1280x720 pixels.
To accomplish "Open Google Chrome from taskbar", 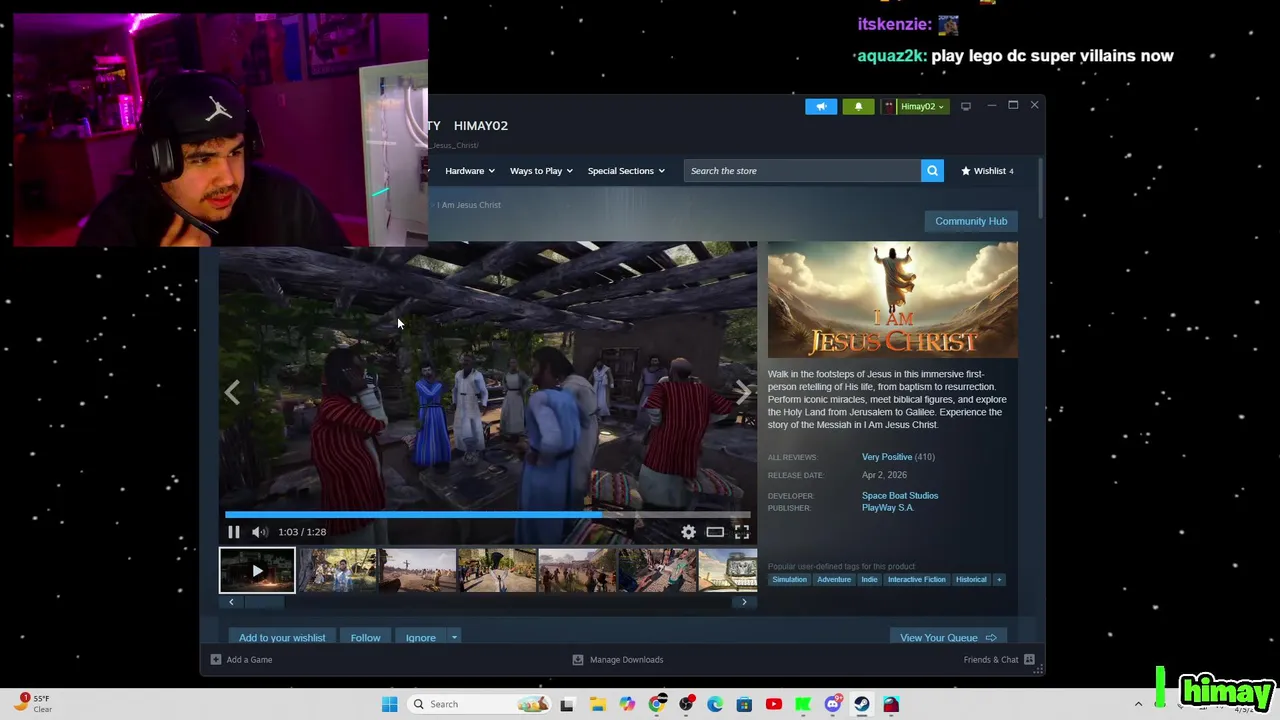I will coord(656,704).
